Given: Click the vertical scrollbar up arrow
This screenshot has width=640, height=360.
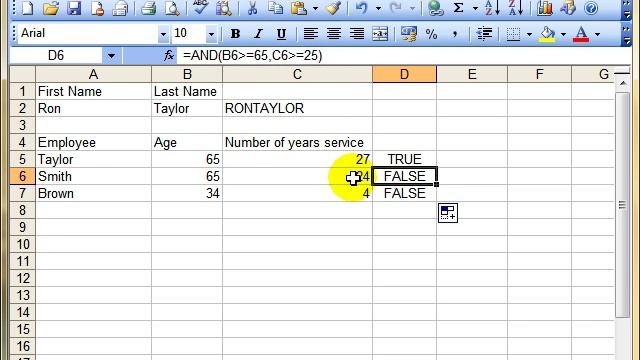Looking at the screenshot, I should [x=622, y=83].
